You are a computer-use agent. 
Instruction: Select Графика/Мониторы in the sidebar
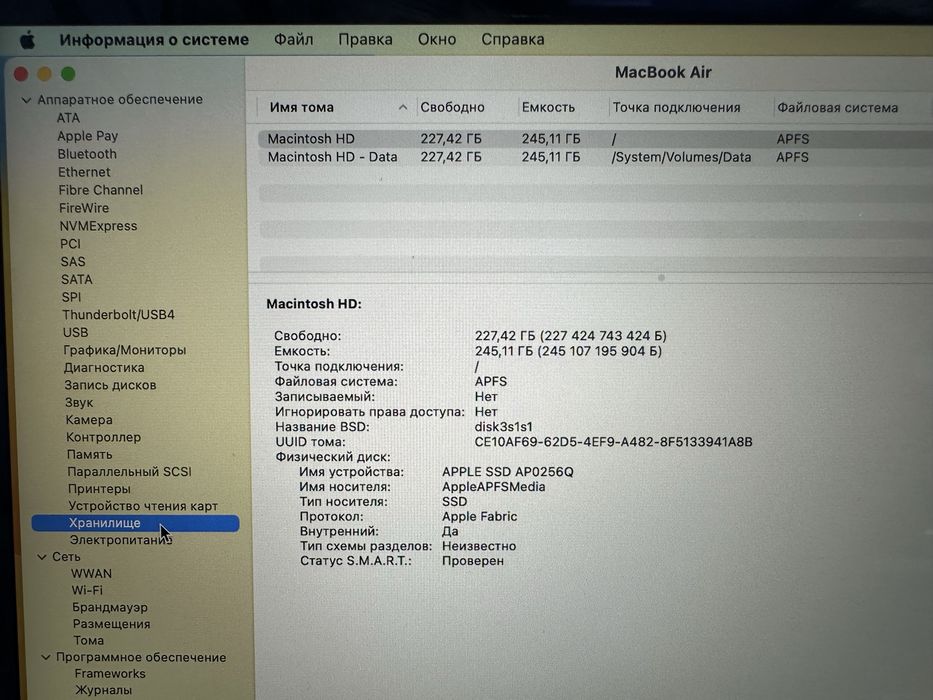pyautogui.click(x=125, y=351)
